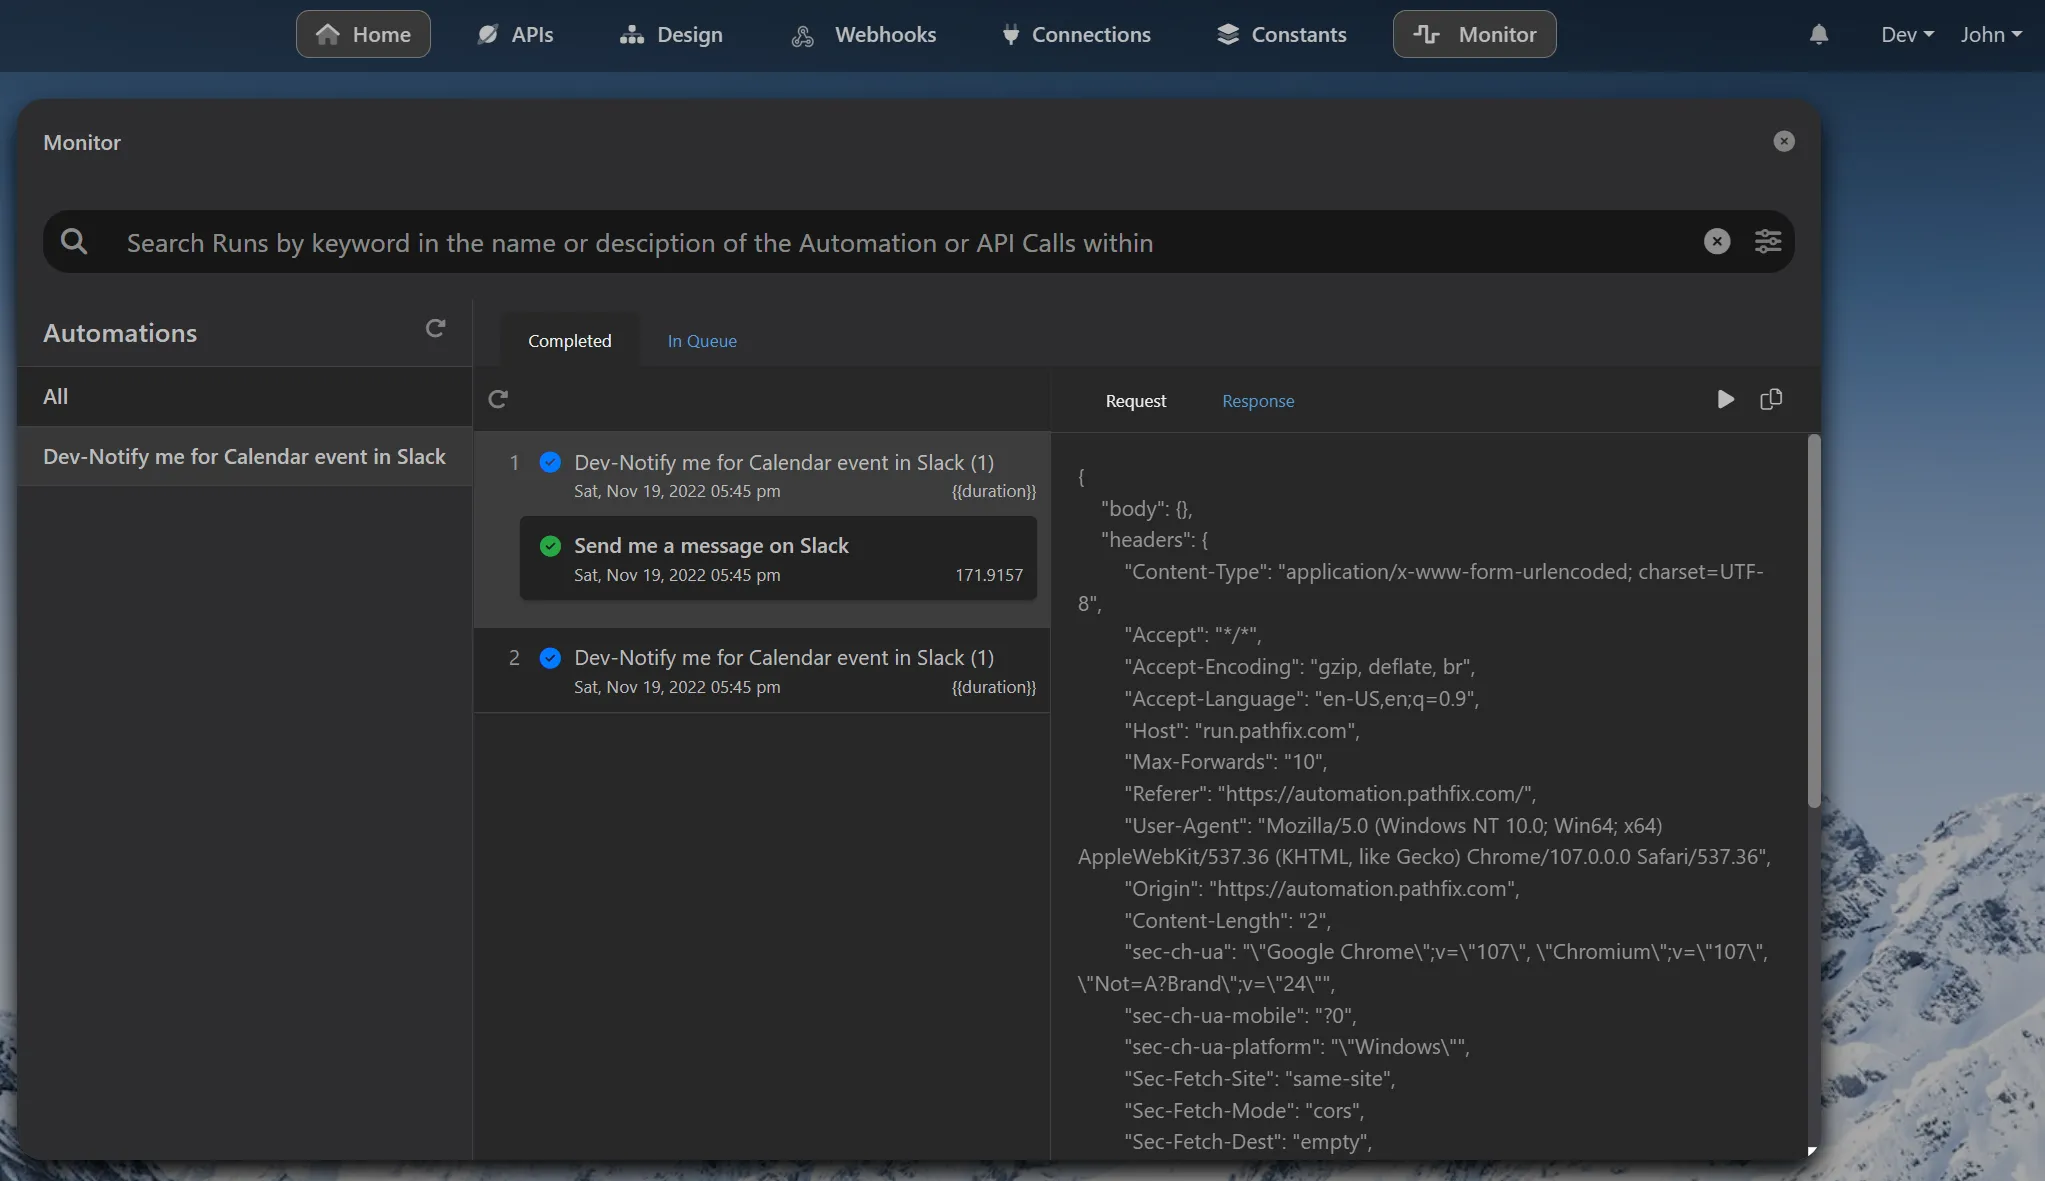
Task: Go to the Design section
Action: coord(671,34)
